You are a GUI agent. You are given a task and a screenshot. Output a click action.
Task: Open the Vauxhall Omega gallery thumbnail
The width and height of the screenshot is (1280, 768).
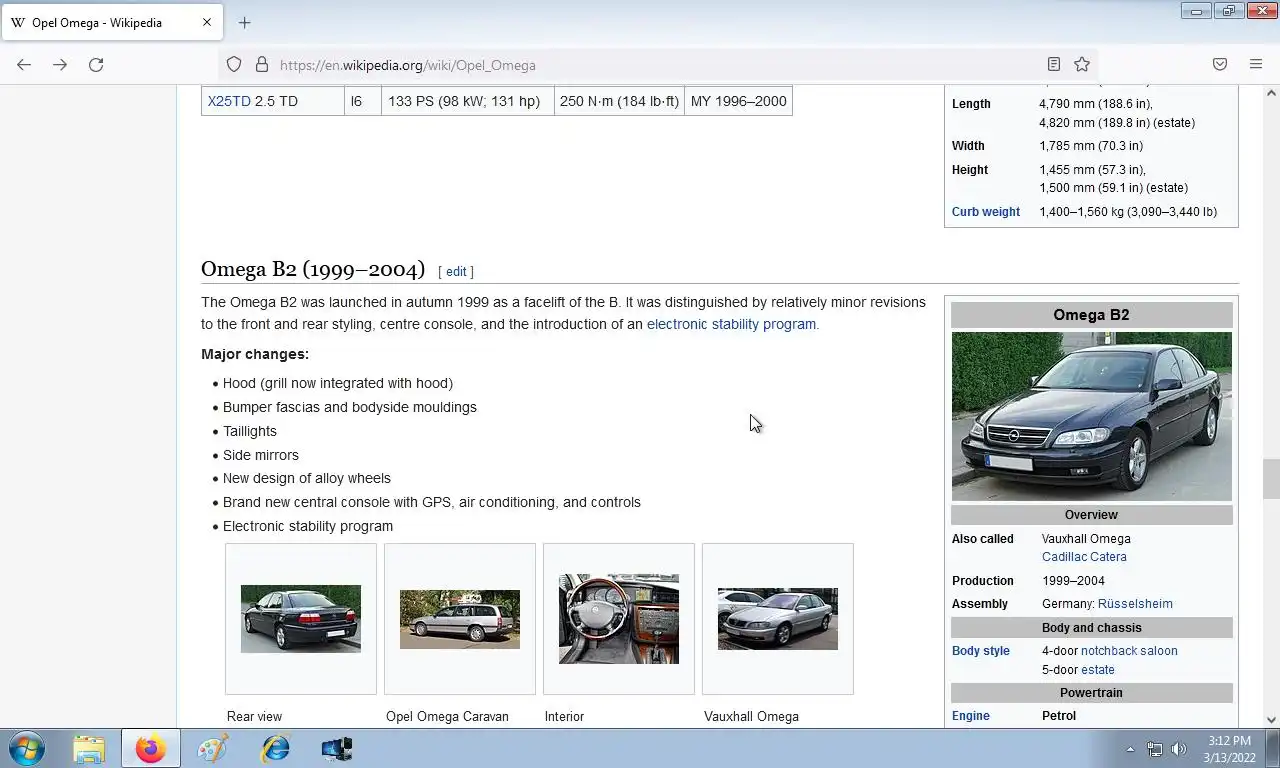click(x=778, y=619)
